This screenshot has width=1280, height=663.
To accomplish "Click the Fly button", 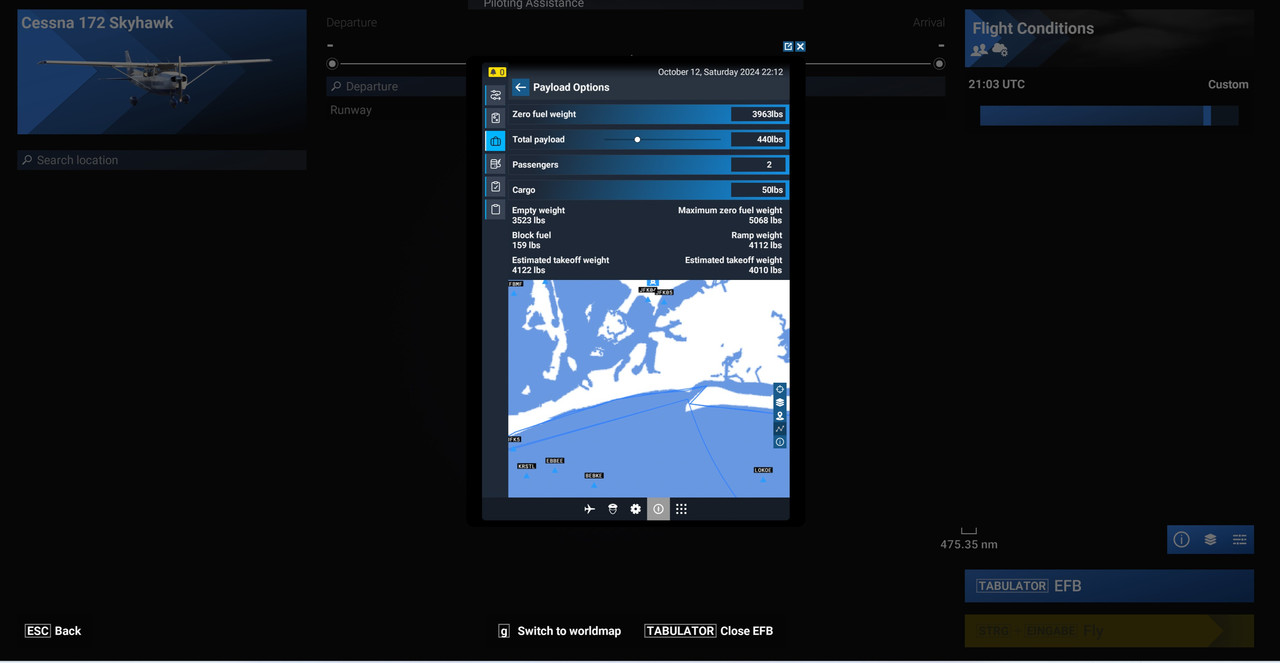I will (x=1109, y=631).
